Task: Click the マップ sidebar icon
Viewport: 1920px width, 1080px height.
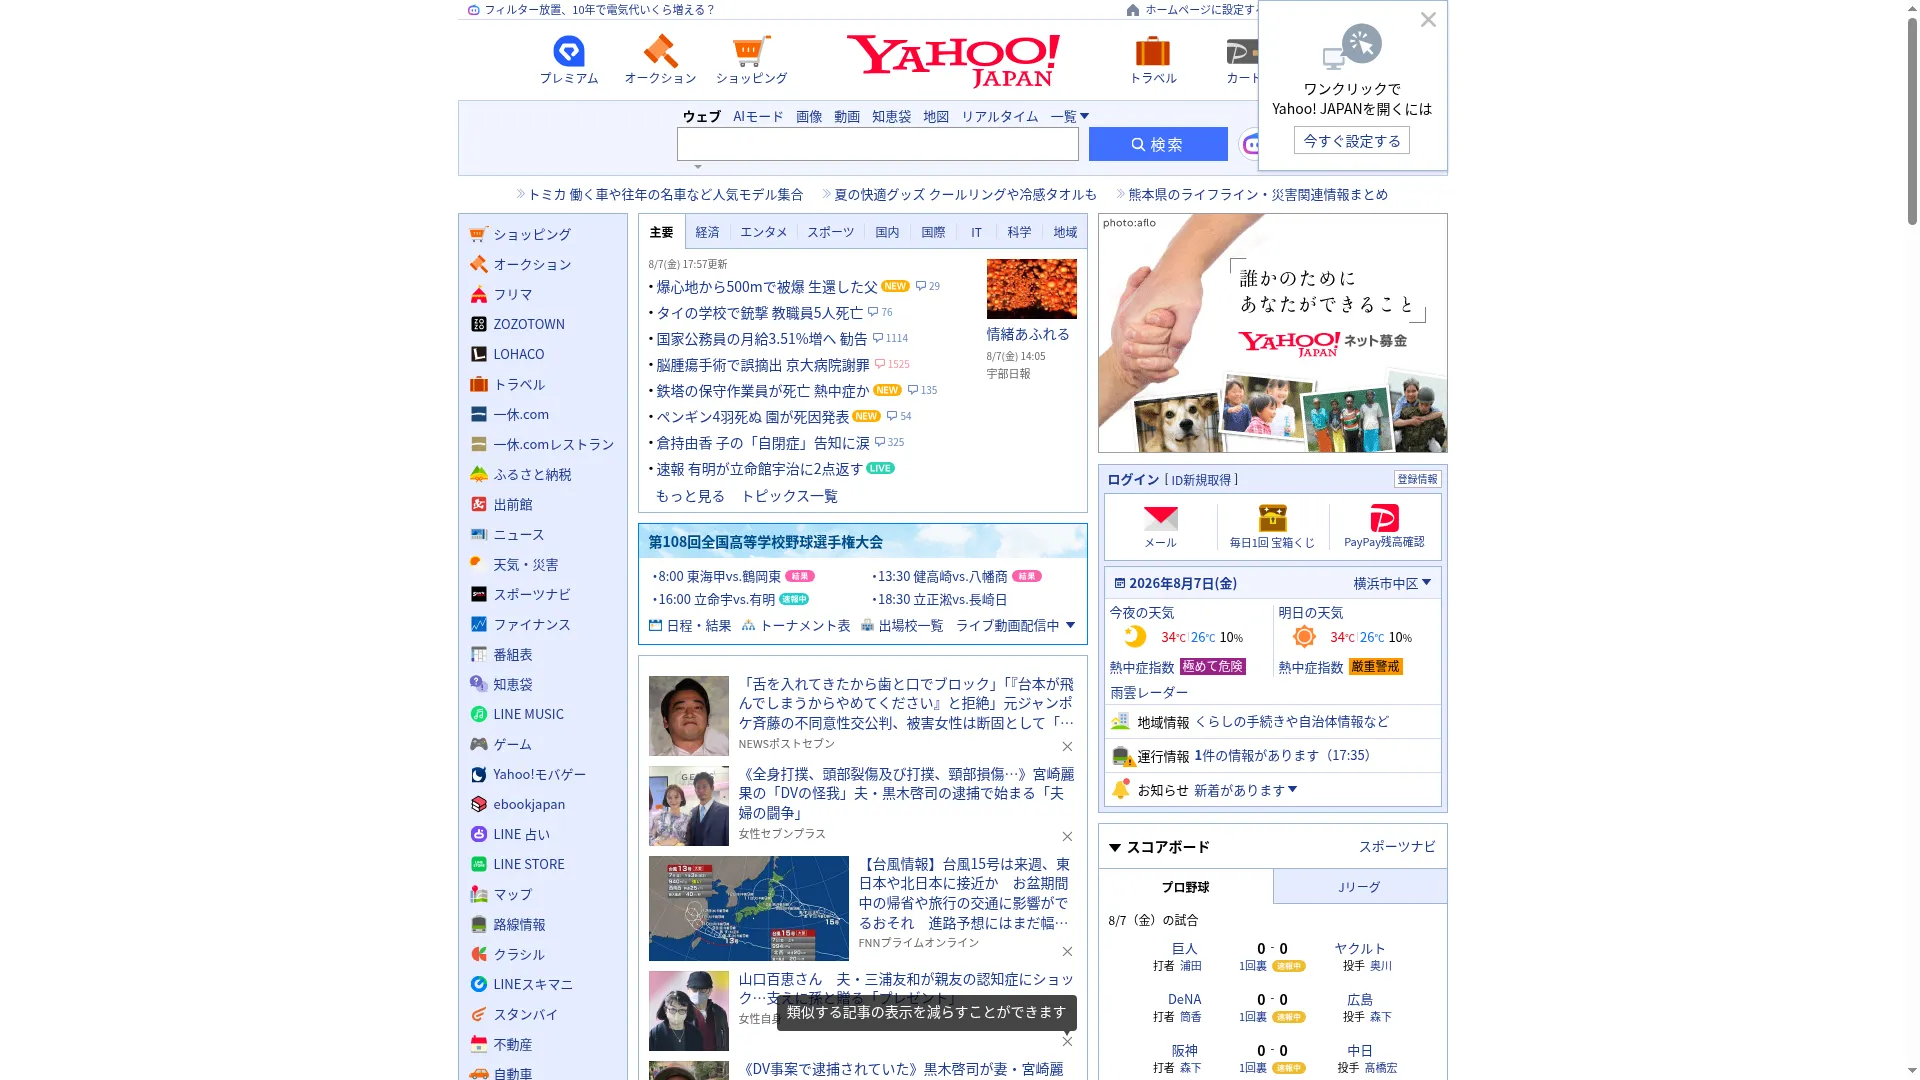Action: click(x=479, y=894)
